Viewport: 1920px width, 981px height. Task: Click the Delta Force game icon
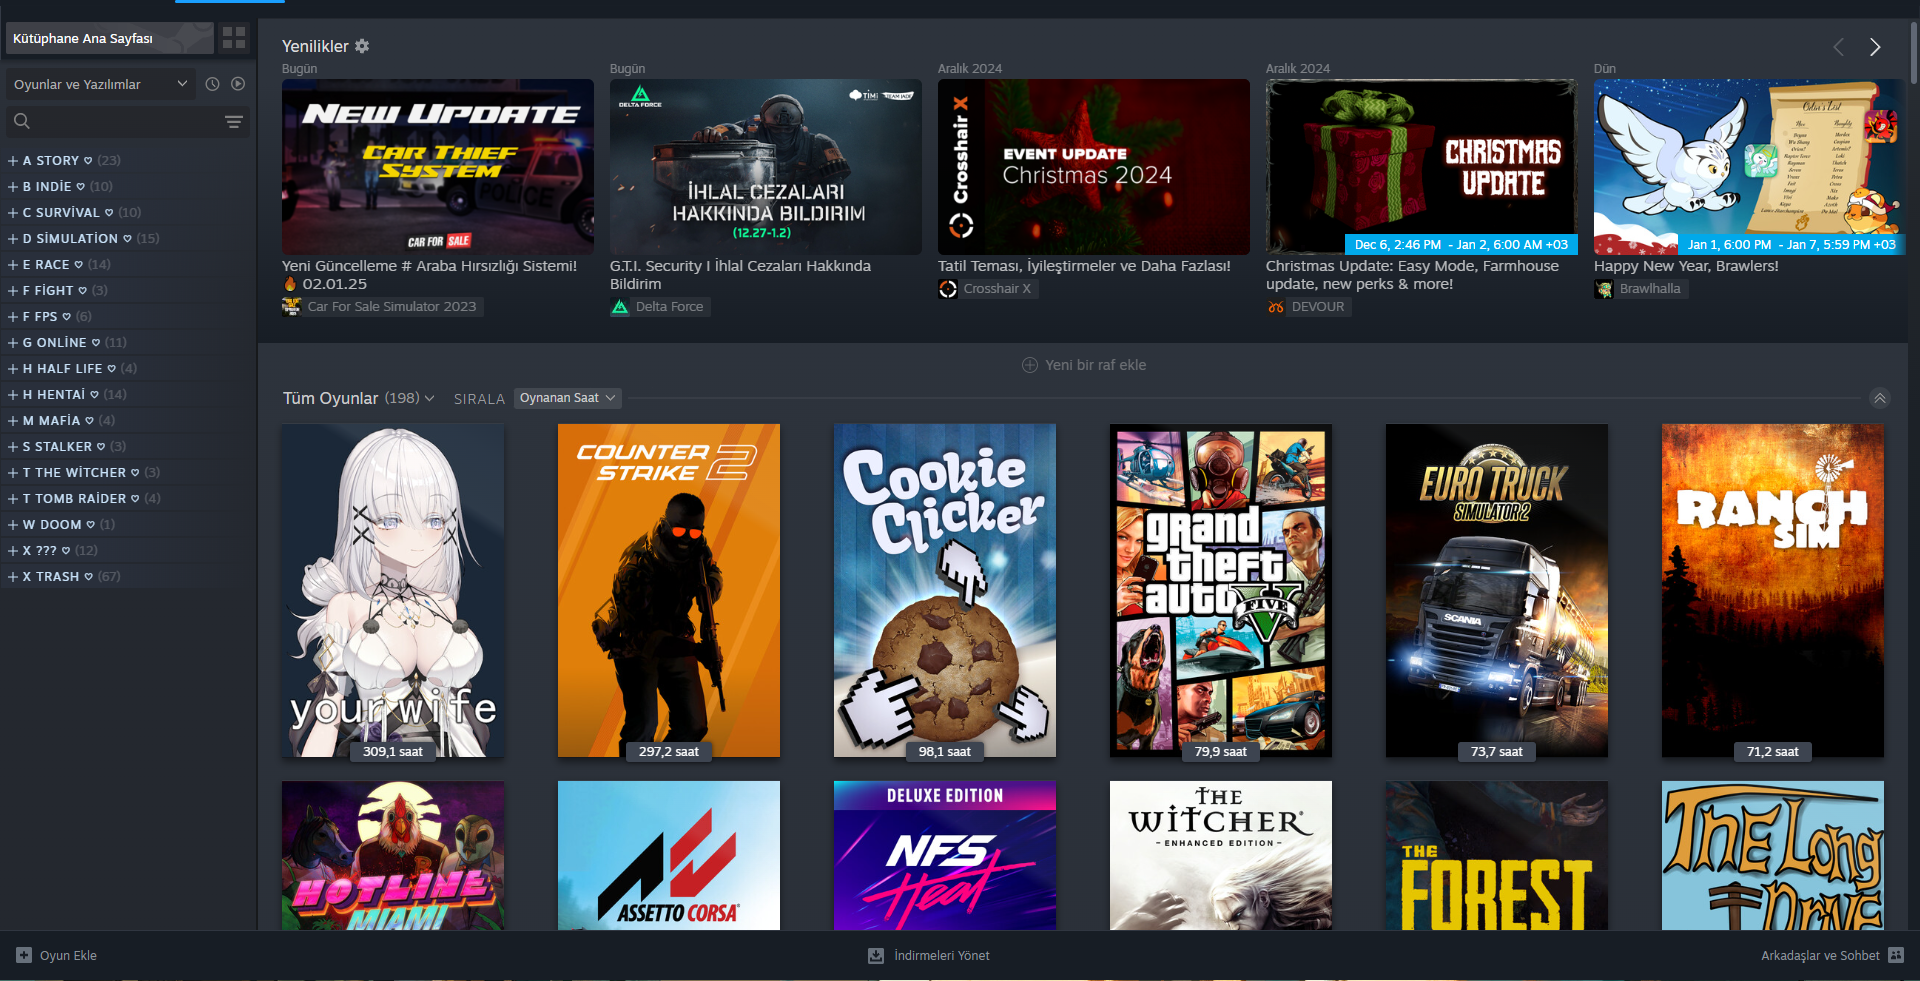tap(620, 307)
